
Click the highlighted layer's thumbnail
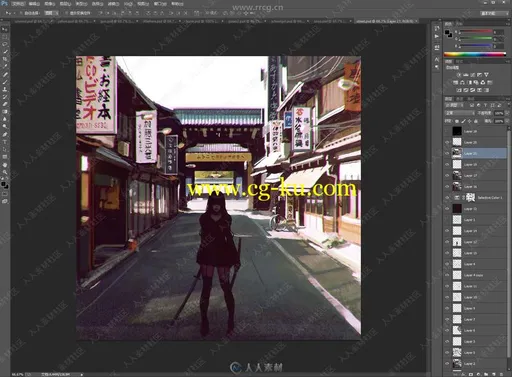point(457,153)
